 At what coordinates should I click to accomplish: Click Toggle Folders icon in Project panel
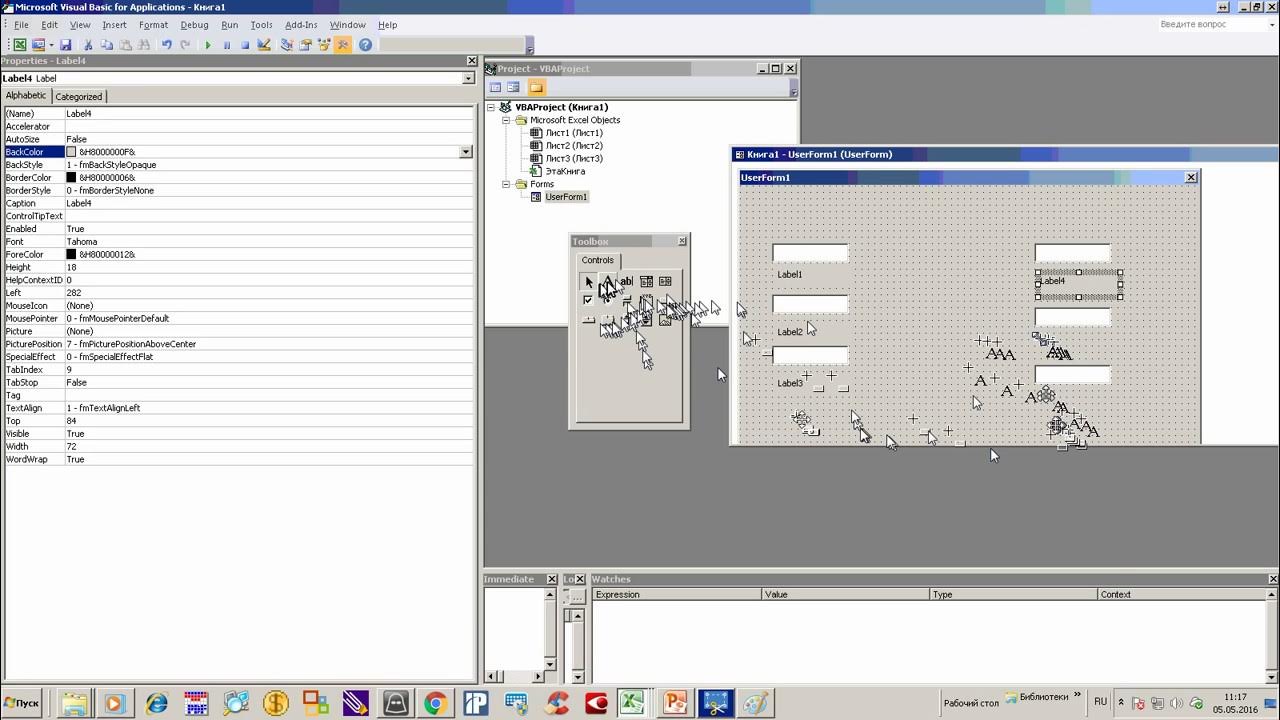tap(536, 88)
